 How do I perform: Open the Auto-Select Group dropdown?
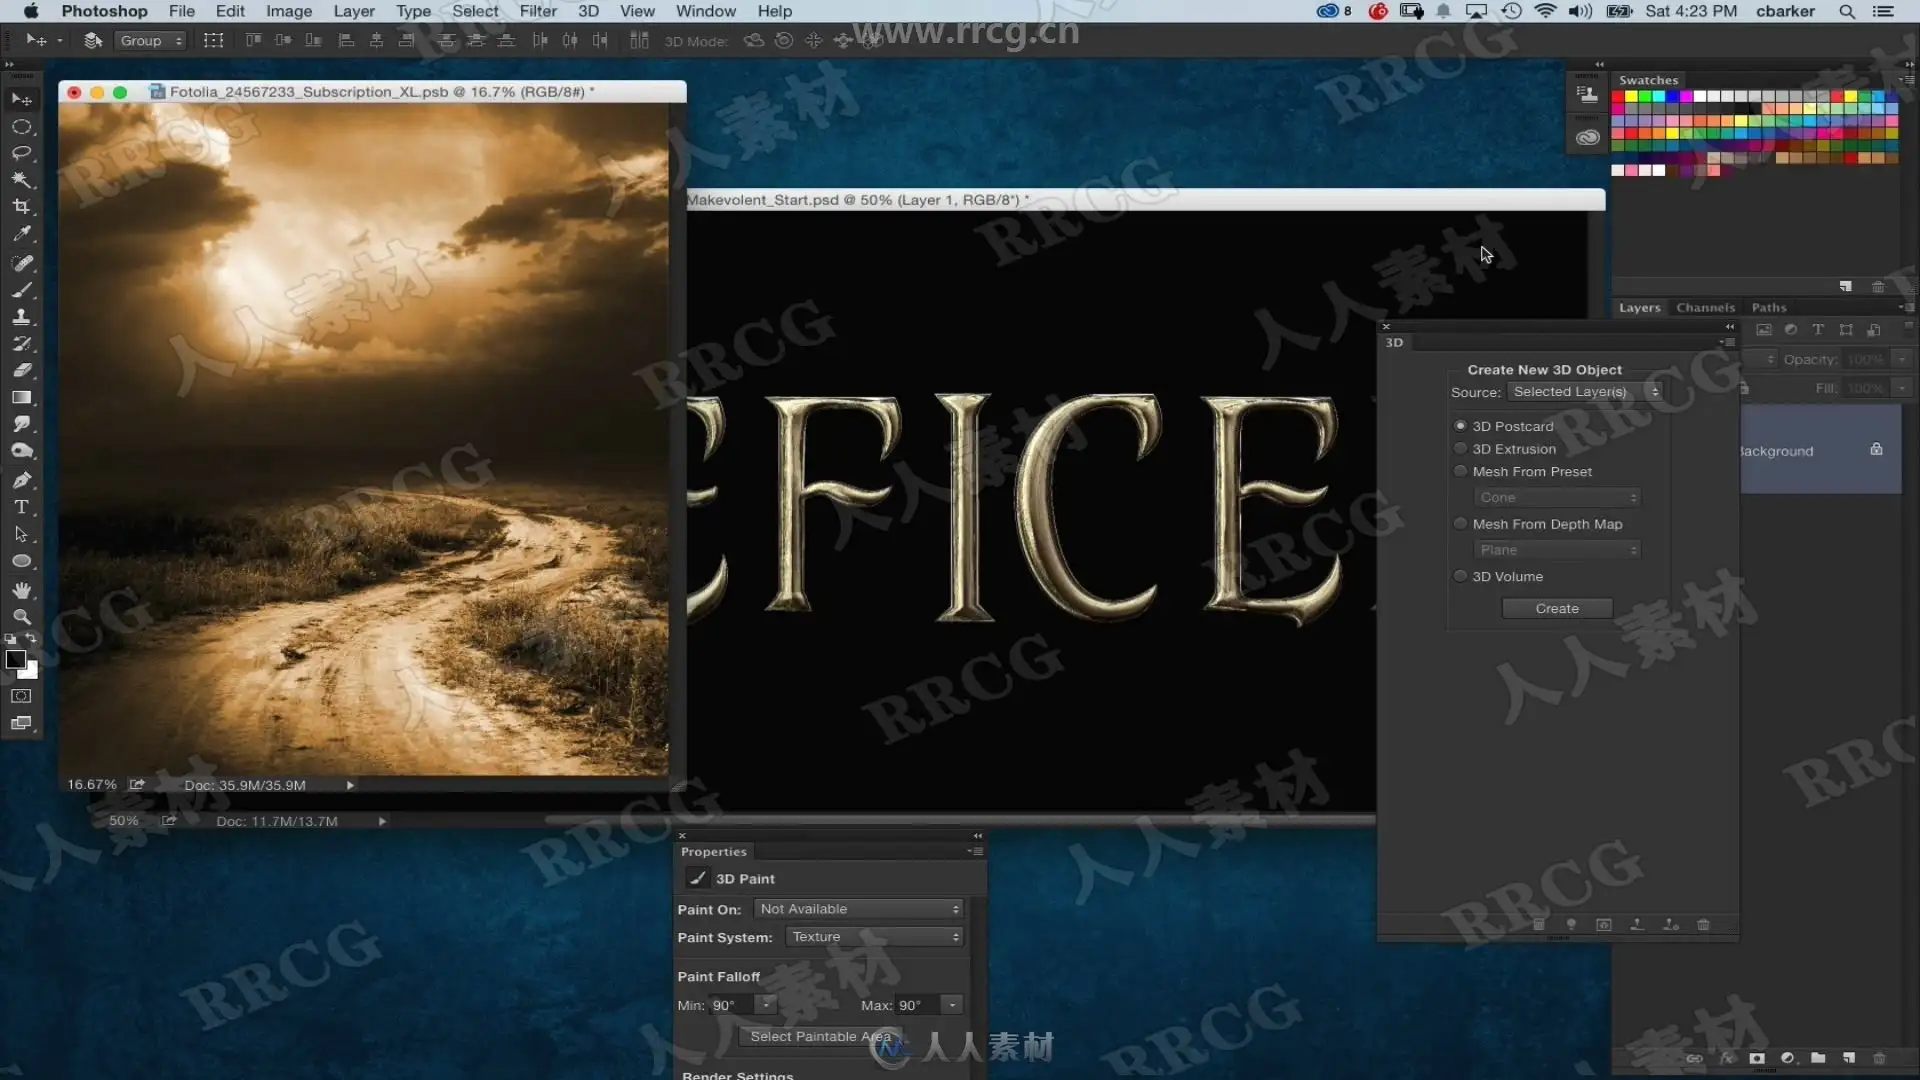click(x=151, y=41)
